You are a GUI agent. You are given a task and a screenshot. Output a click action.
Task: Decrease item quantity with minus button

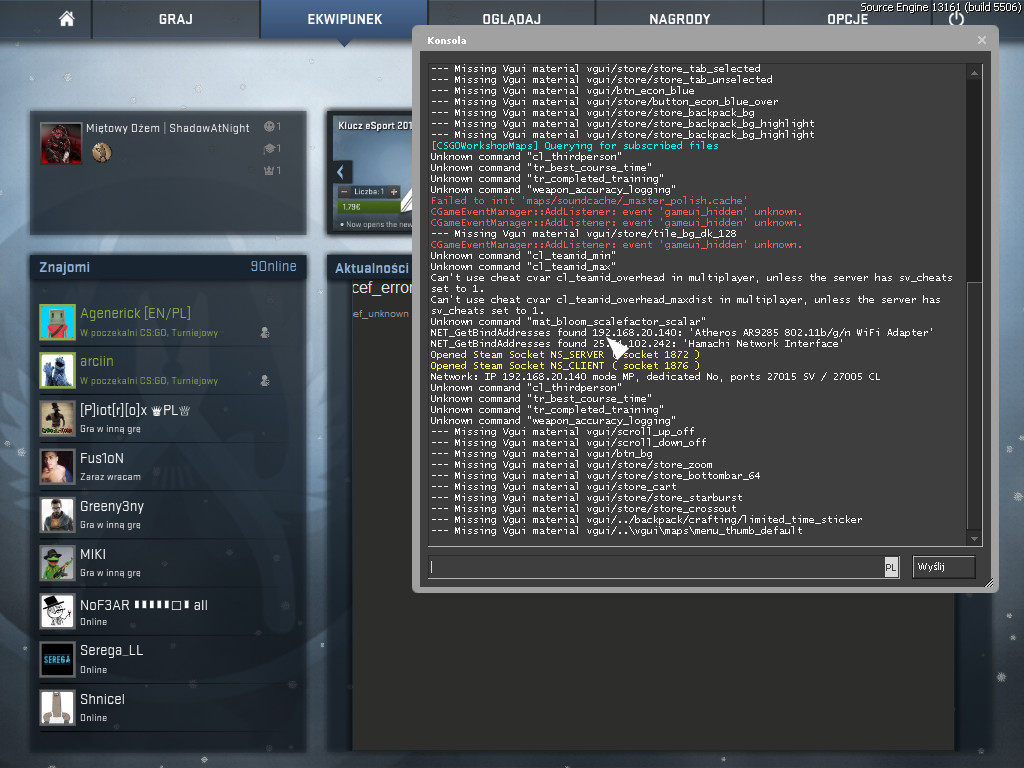pos(345,191)
